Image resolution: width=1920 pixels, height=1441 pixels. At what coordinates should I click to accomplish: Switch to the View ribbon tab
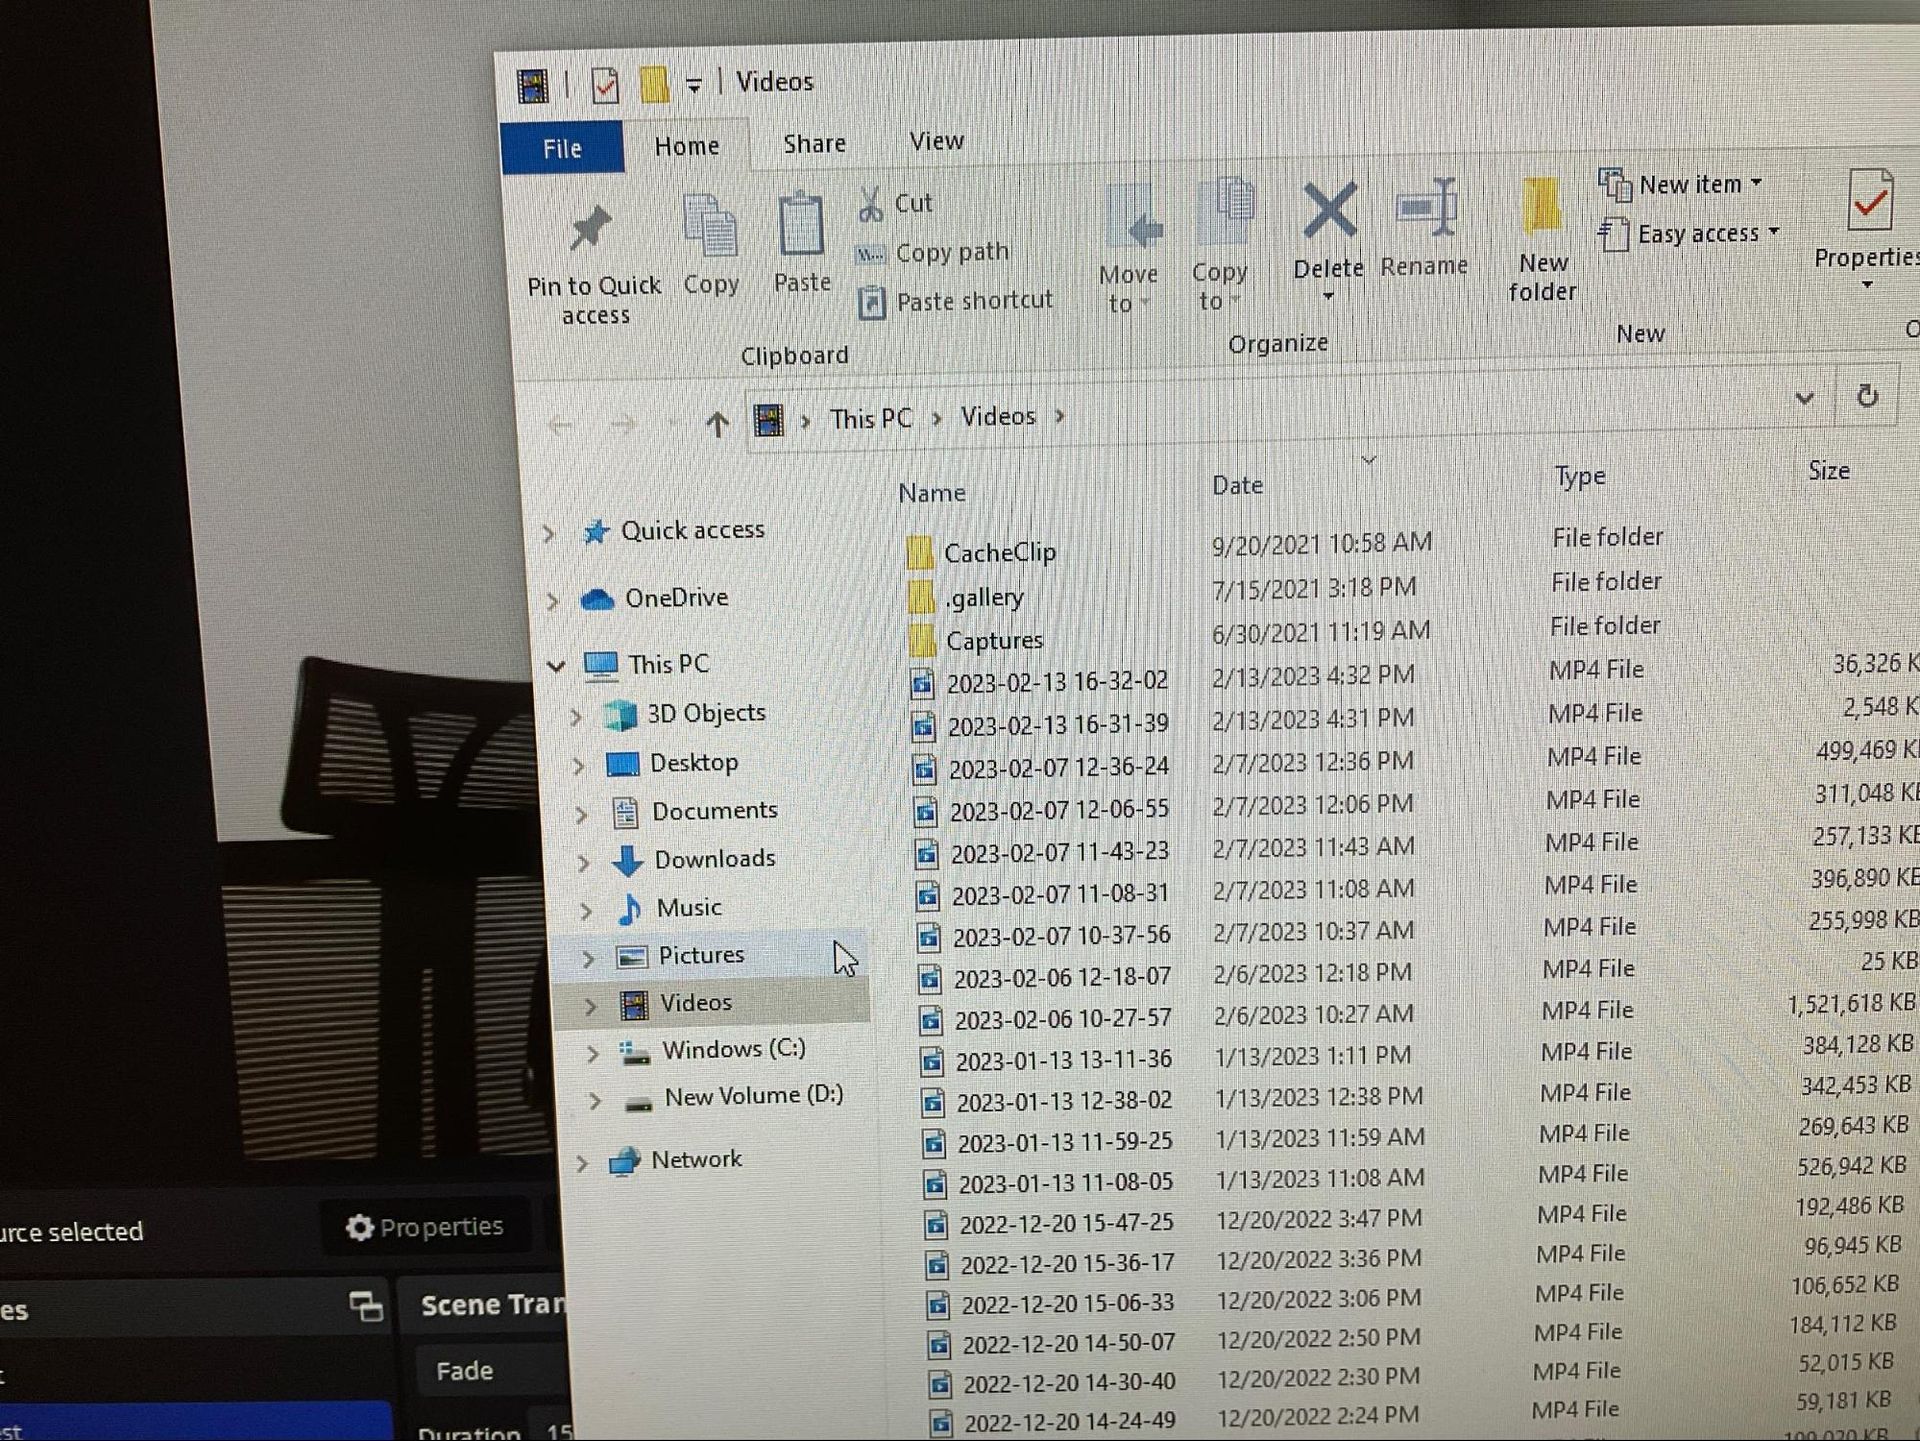pos(936,141)
